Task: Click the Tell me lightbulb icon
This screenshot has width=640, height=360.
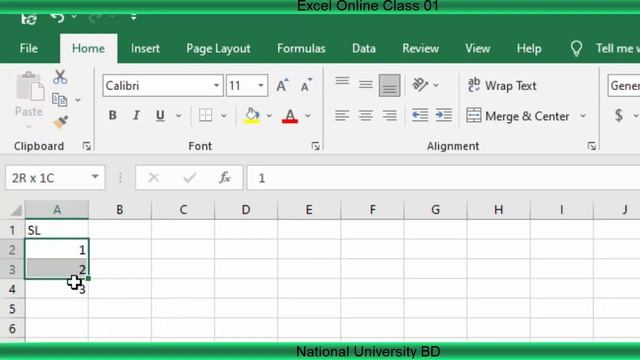Action: pos(576,49)
